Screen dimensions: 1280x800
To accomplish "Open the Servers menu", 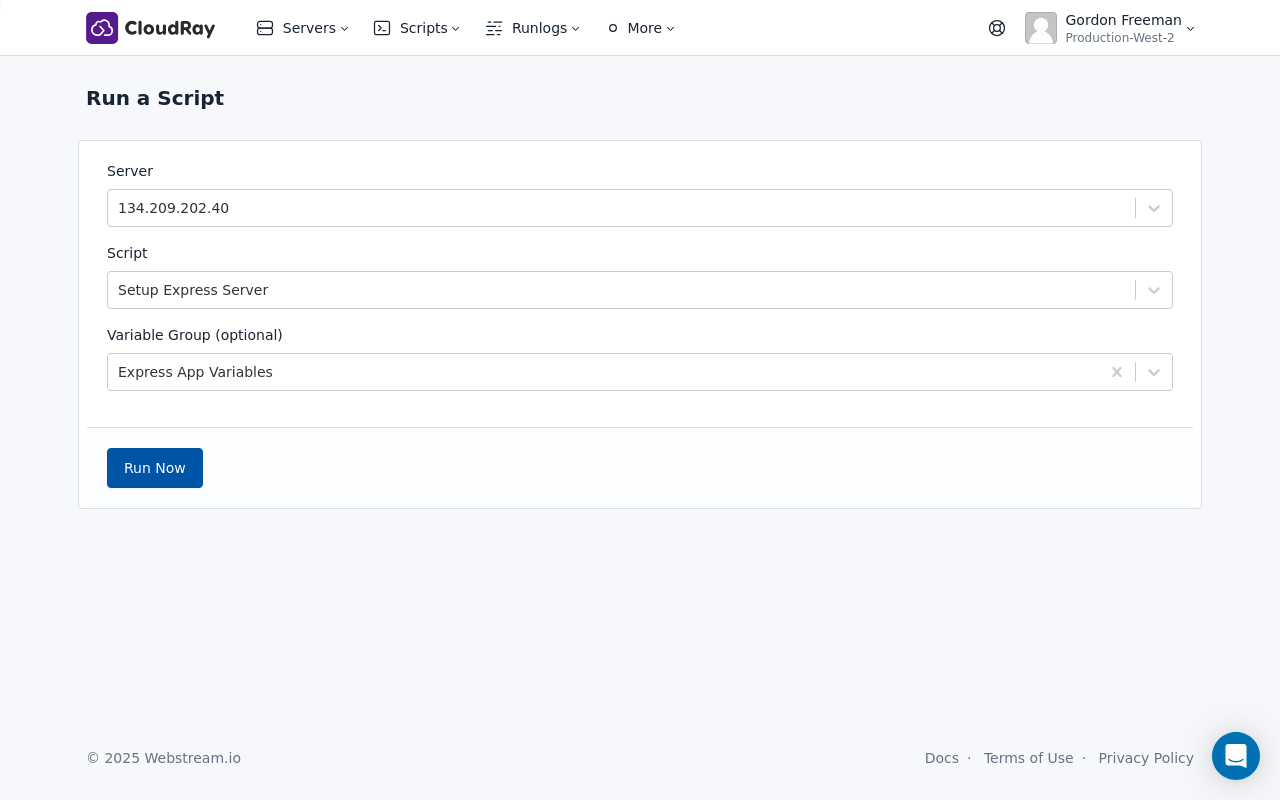I will point(309,28).
